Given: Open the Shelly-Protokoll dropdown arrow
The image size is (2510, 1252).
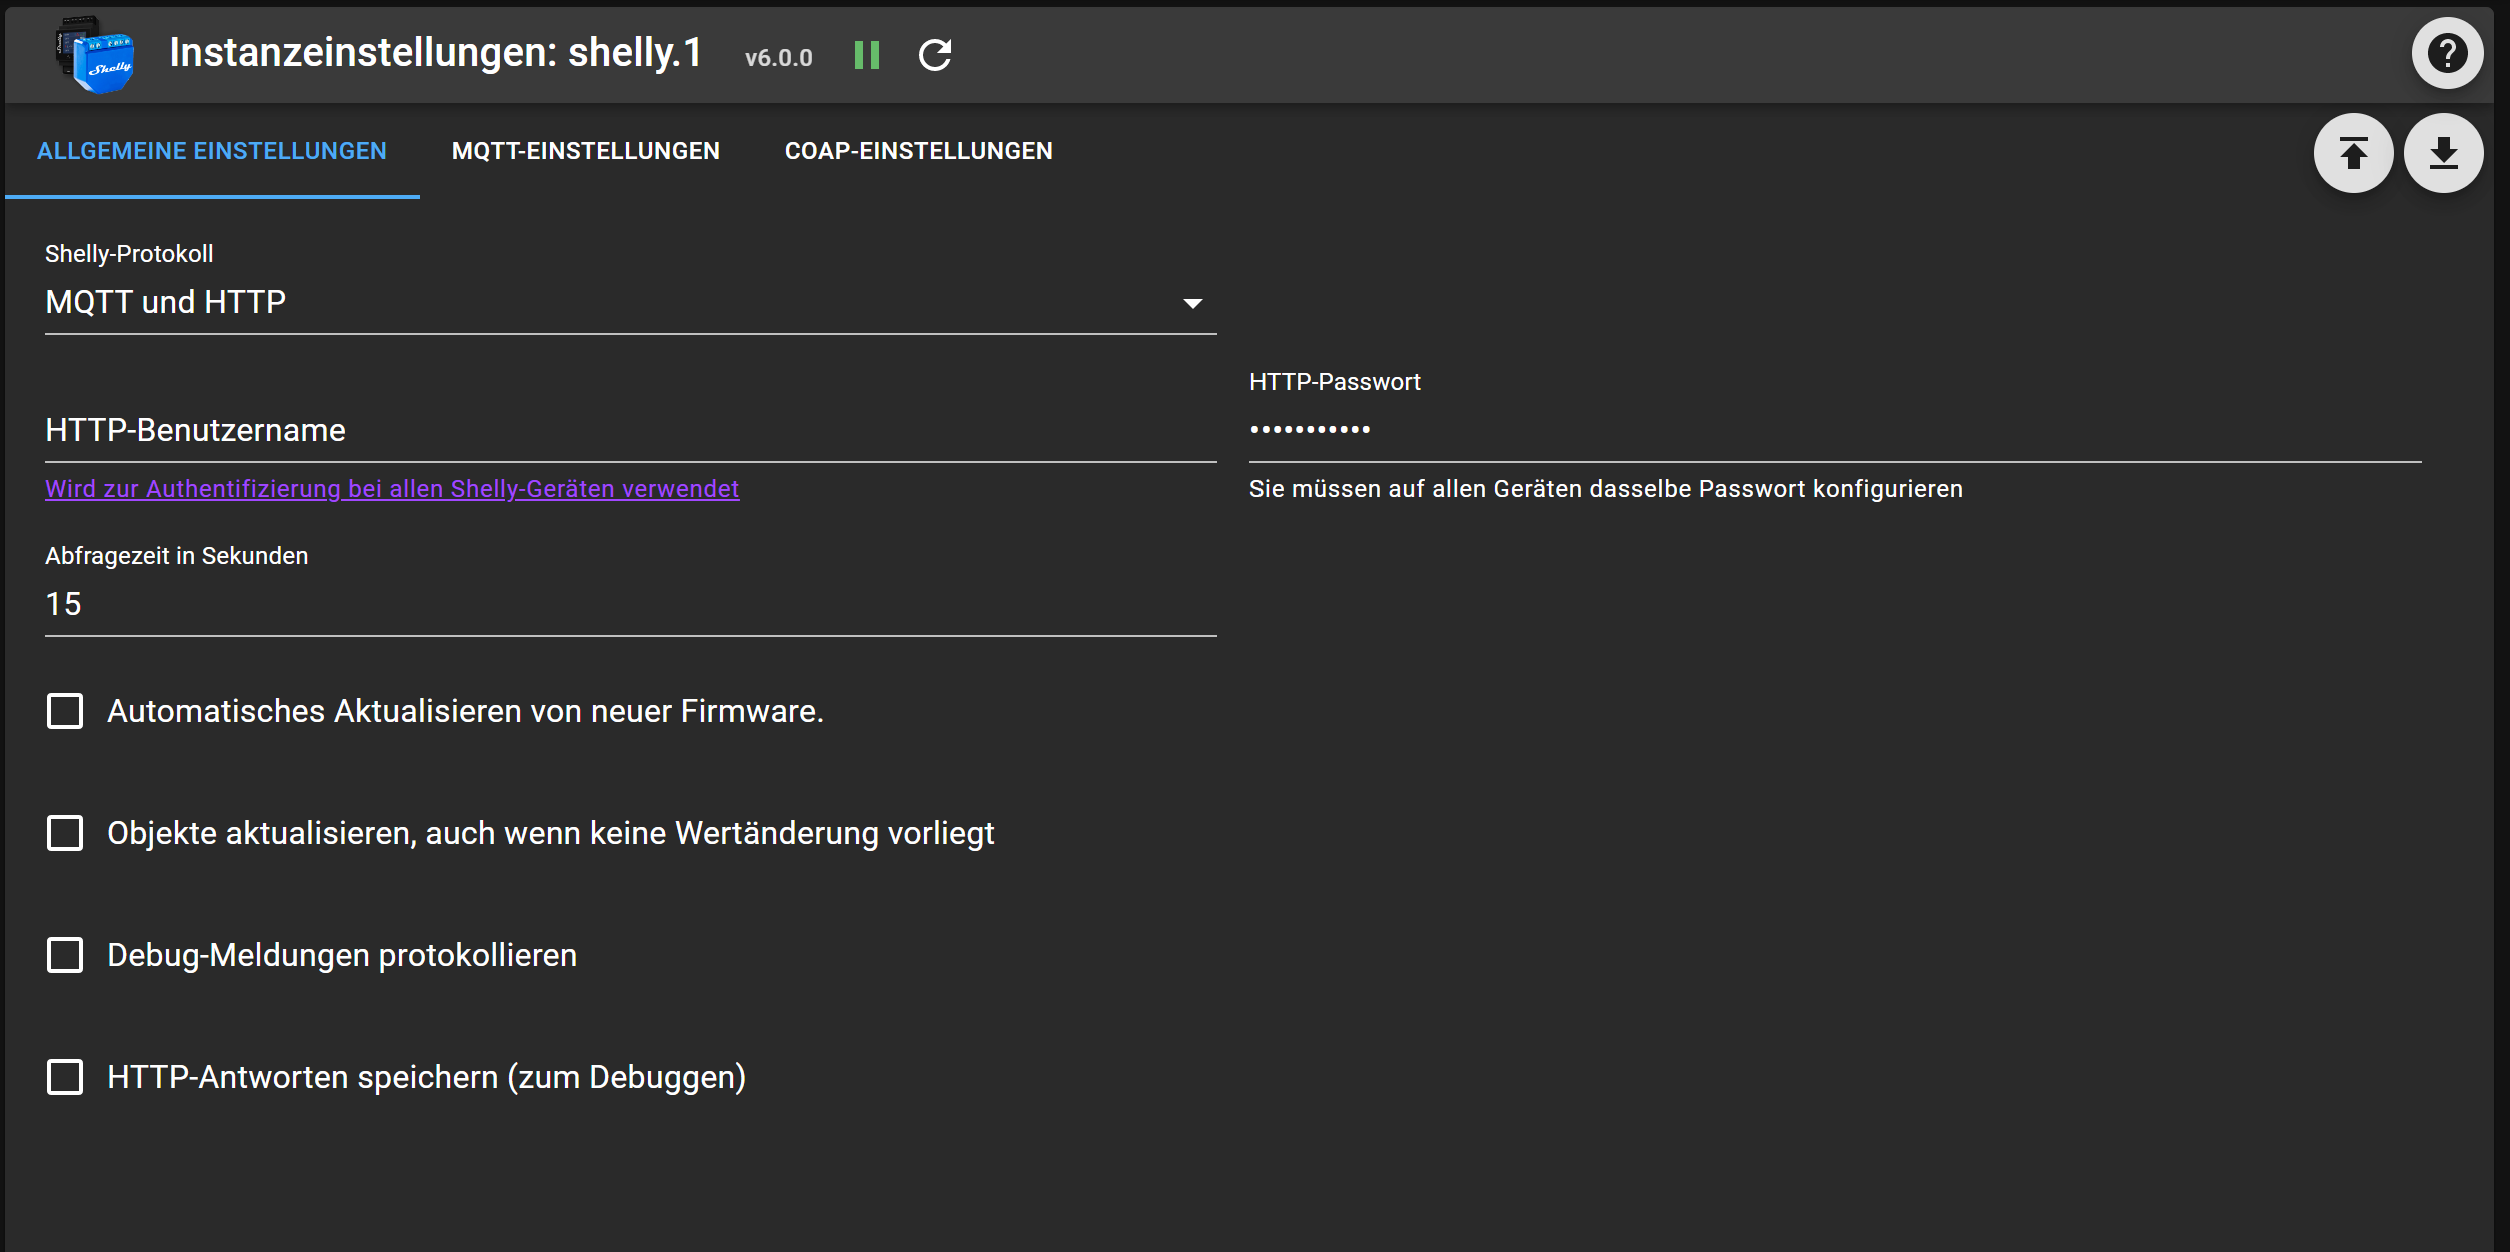Looking at the screenshot, I should (1192, 303).
